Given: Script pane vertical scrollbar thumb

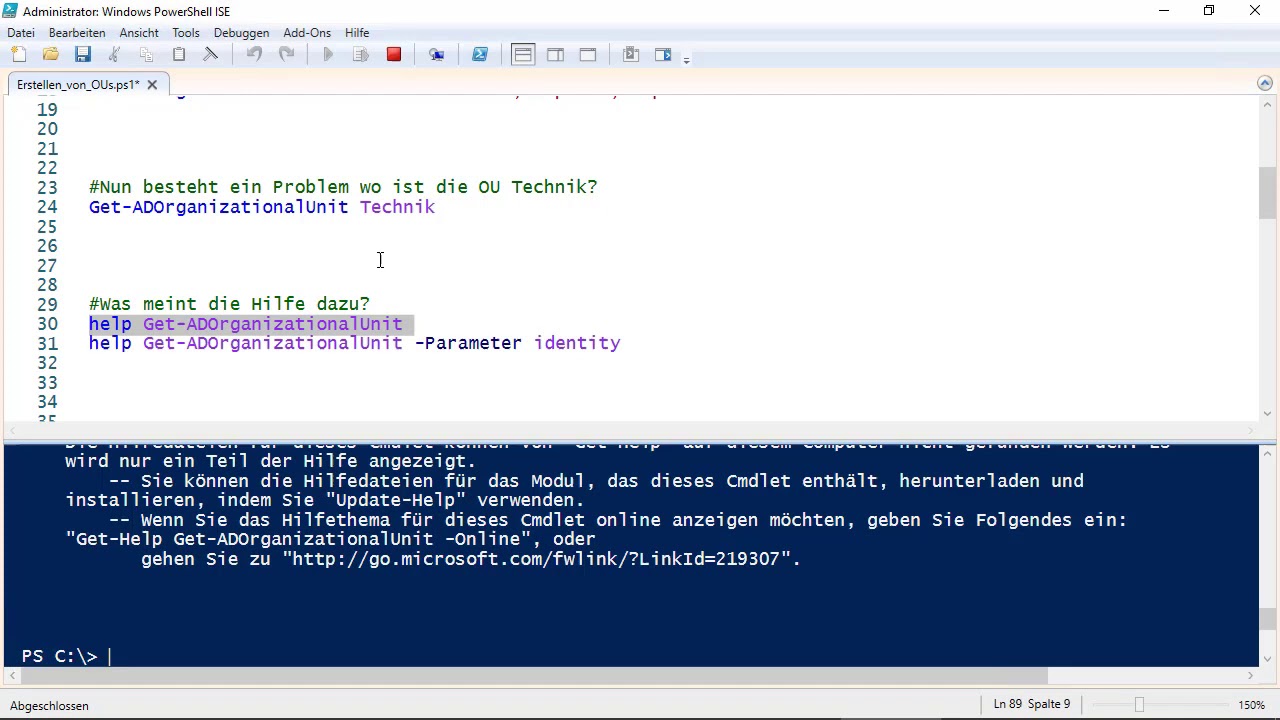Looking at the screenshot, I should (x=1268, y=193).
